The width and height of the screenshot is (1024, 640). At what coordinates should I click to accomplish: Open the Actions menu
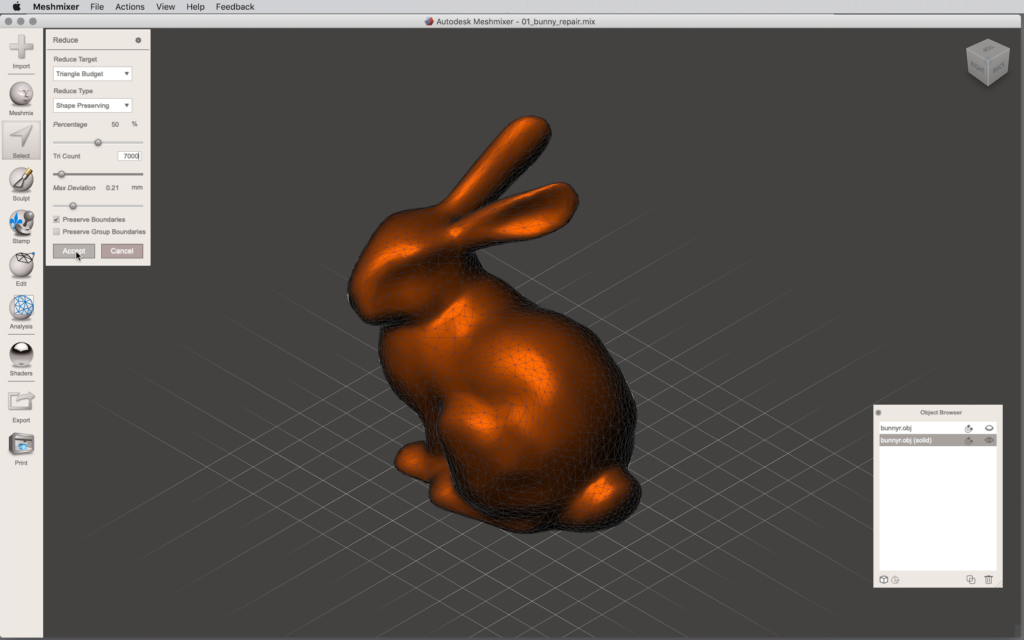pos(129,7)
